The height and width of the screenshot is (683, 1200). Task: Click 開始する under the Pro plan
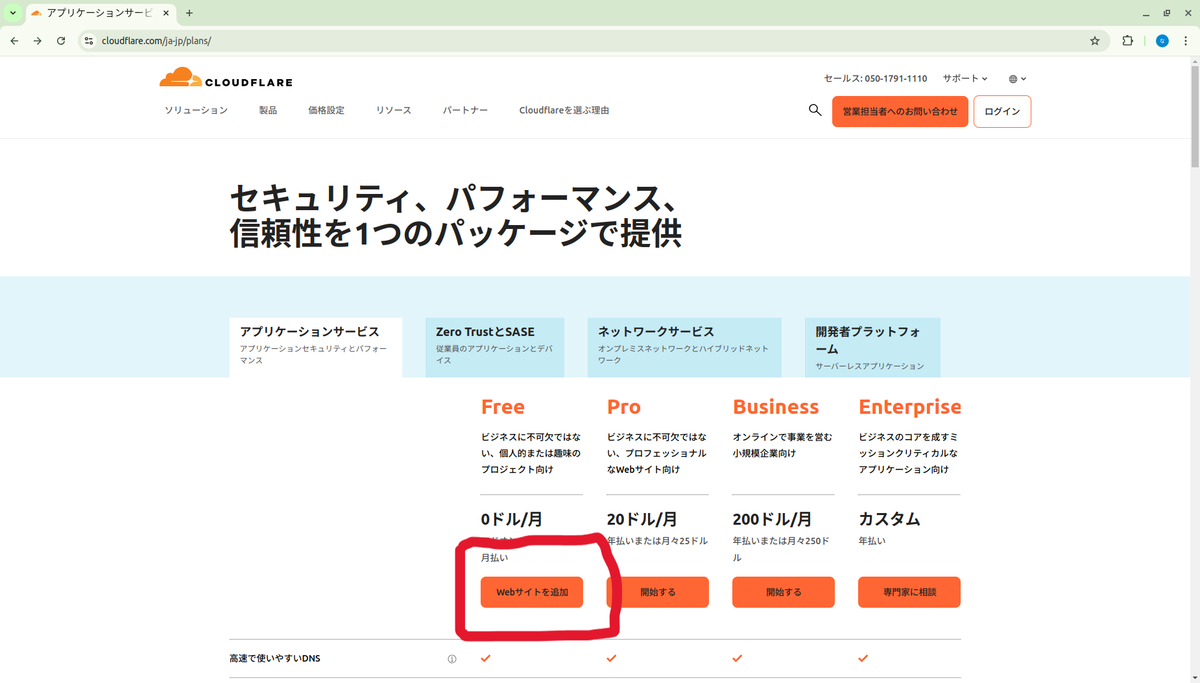657,592
